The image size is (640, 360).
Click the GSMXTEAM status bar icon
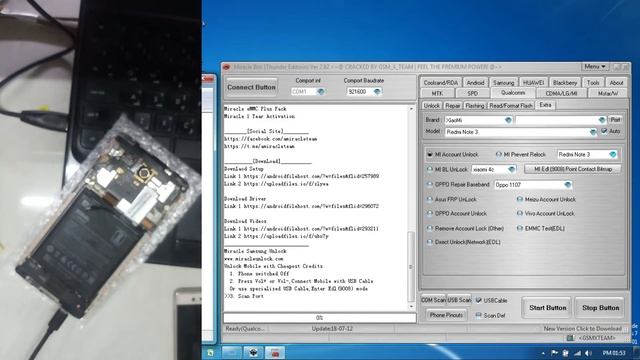point(570,338)
